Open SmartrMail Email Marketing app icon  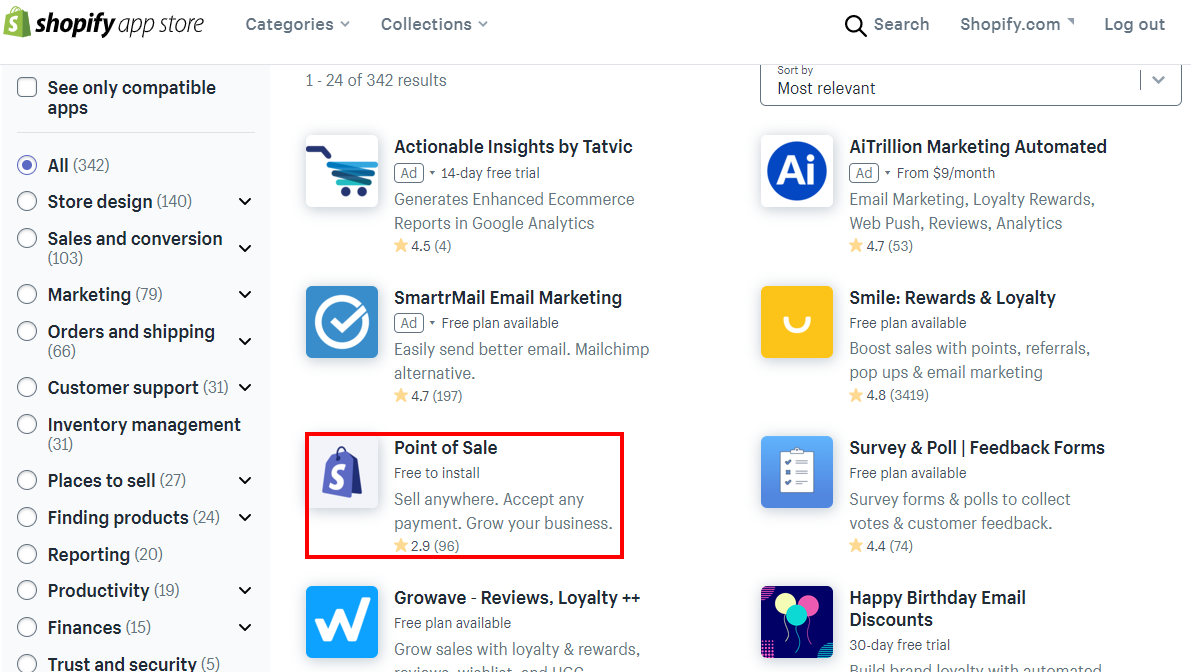(x=342, y=322)
